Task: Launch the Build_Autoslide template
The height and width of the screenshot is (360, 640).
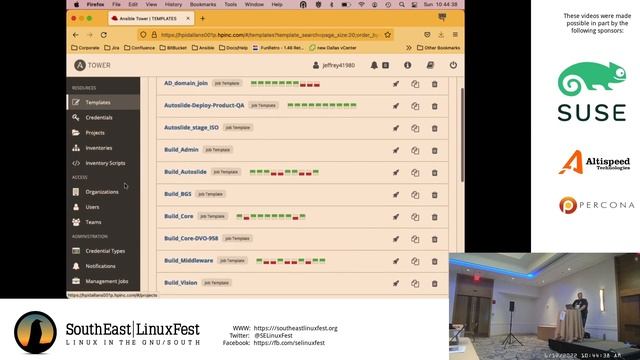Action: pos(396,173)
